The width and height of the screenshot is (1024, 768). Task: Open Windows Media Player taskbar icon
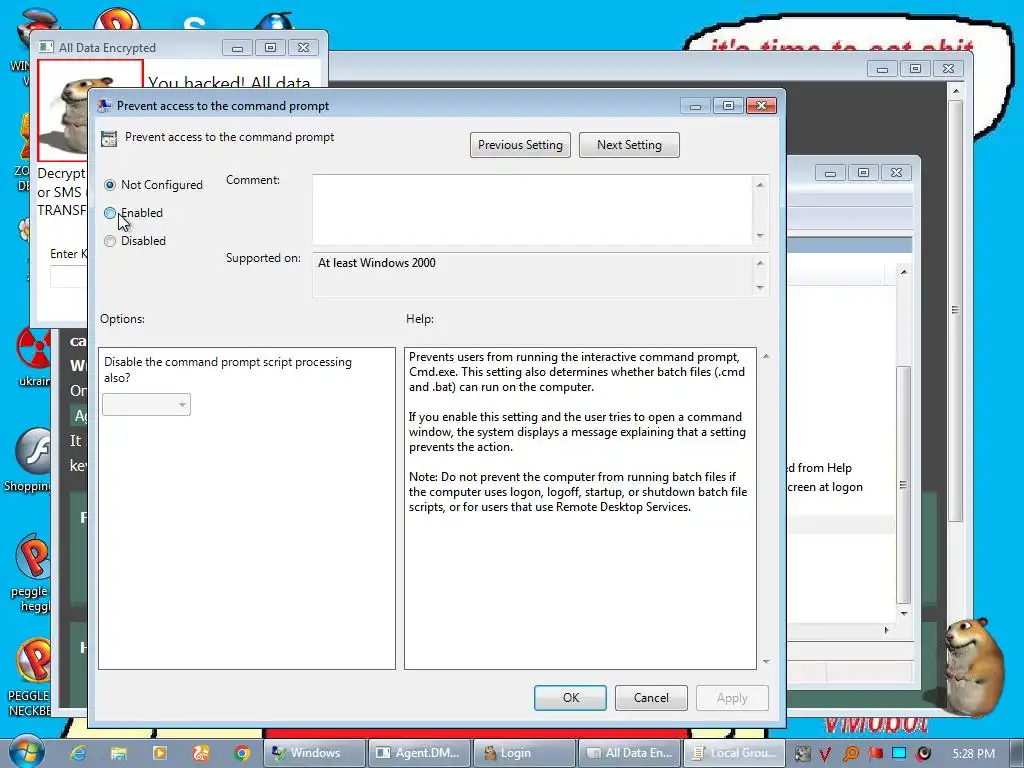[159, 752]
